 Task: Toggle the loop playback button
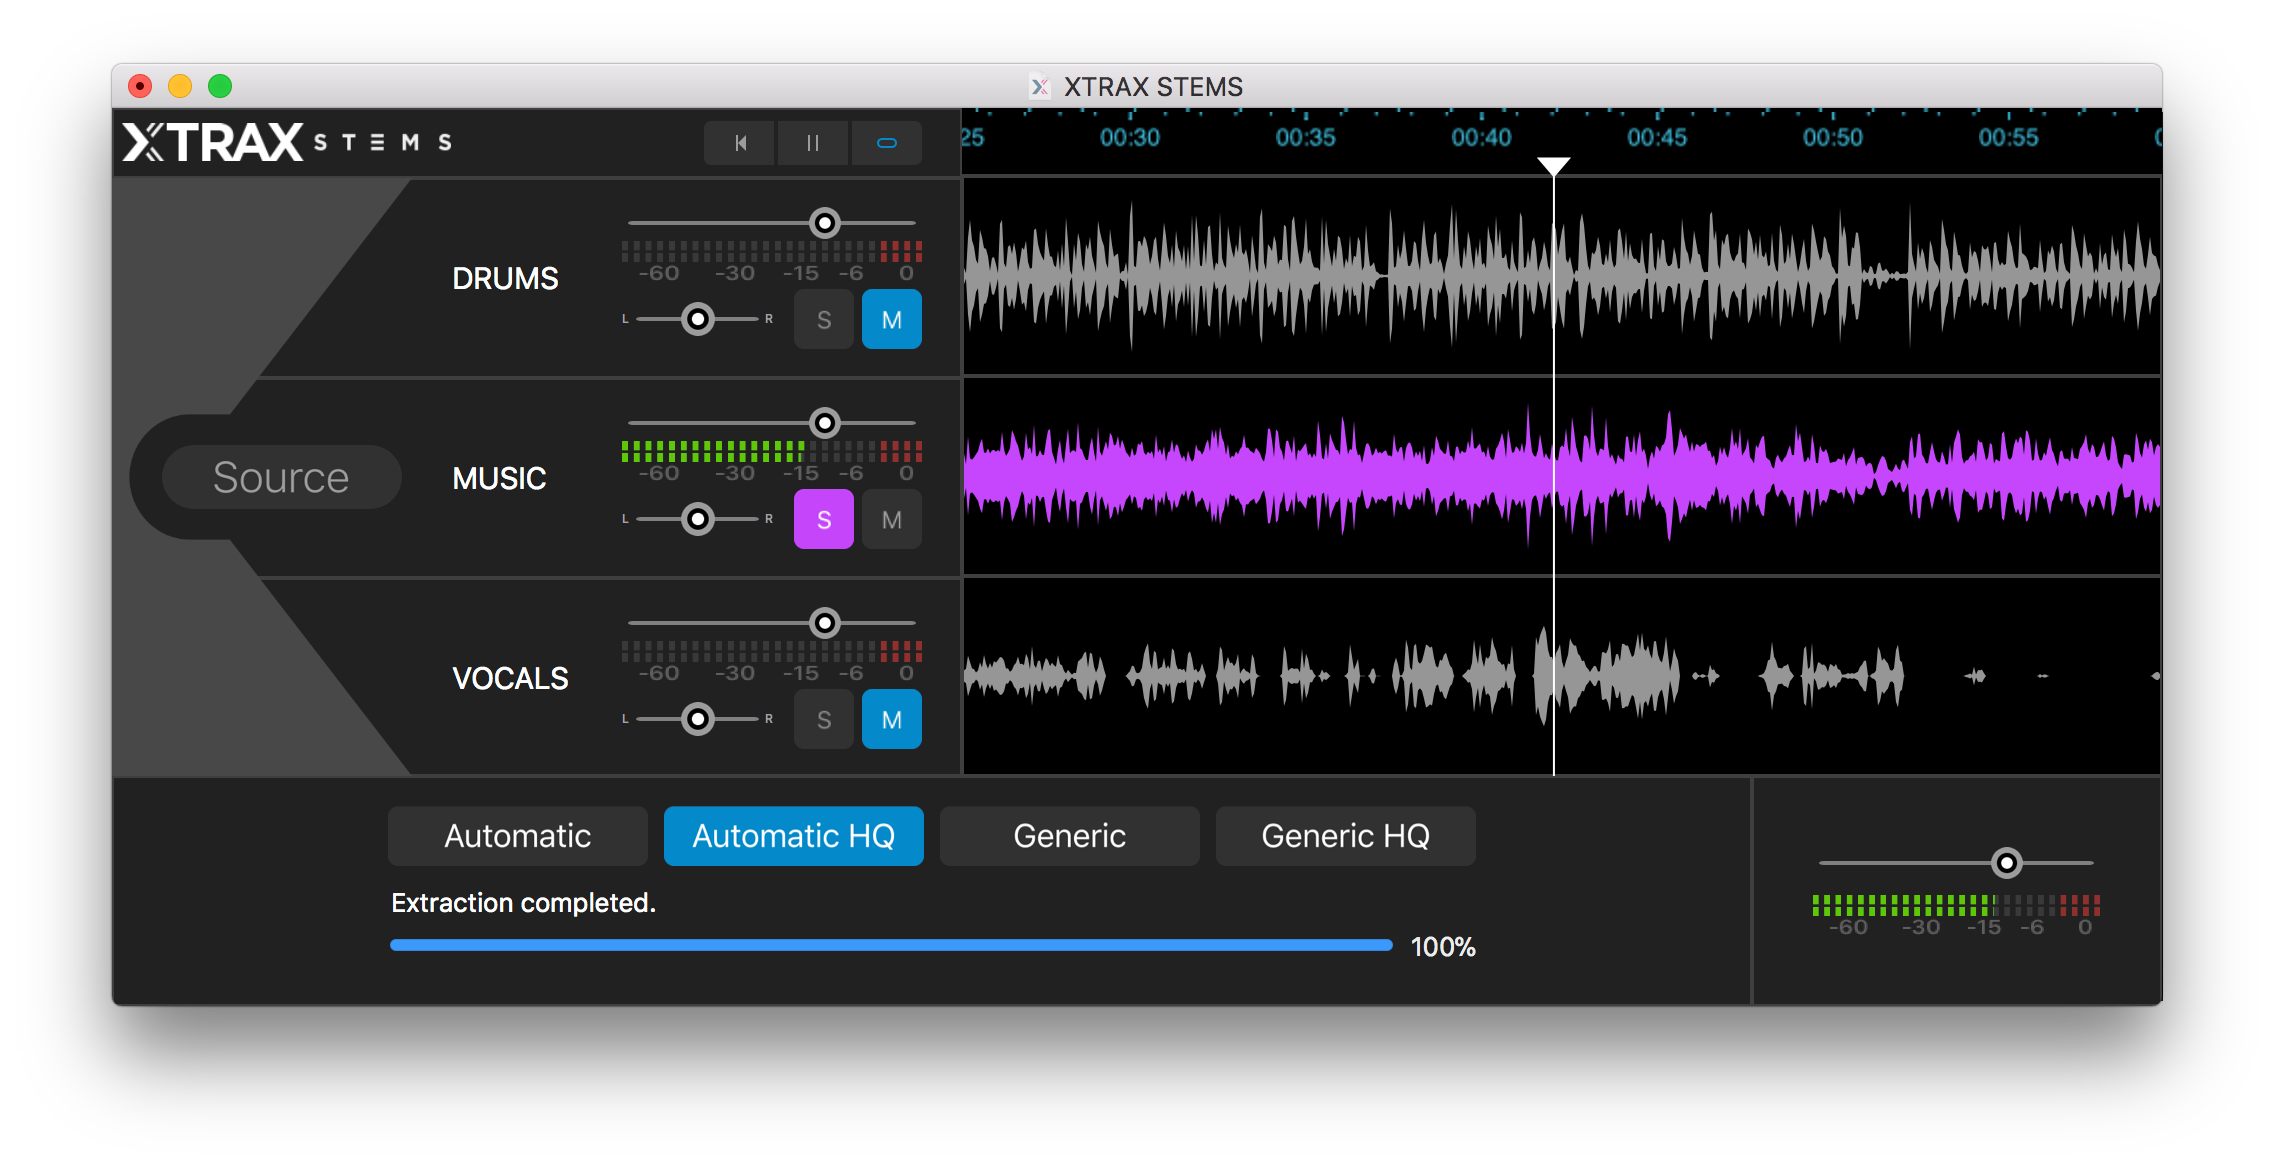tap(887, 143)
